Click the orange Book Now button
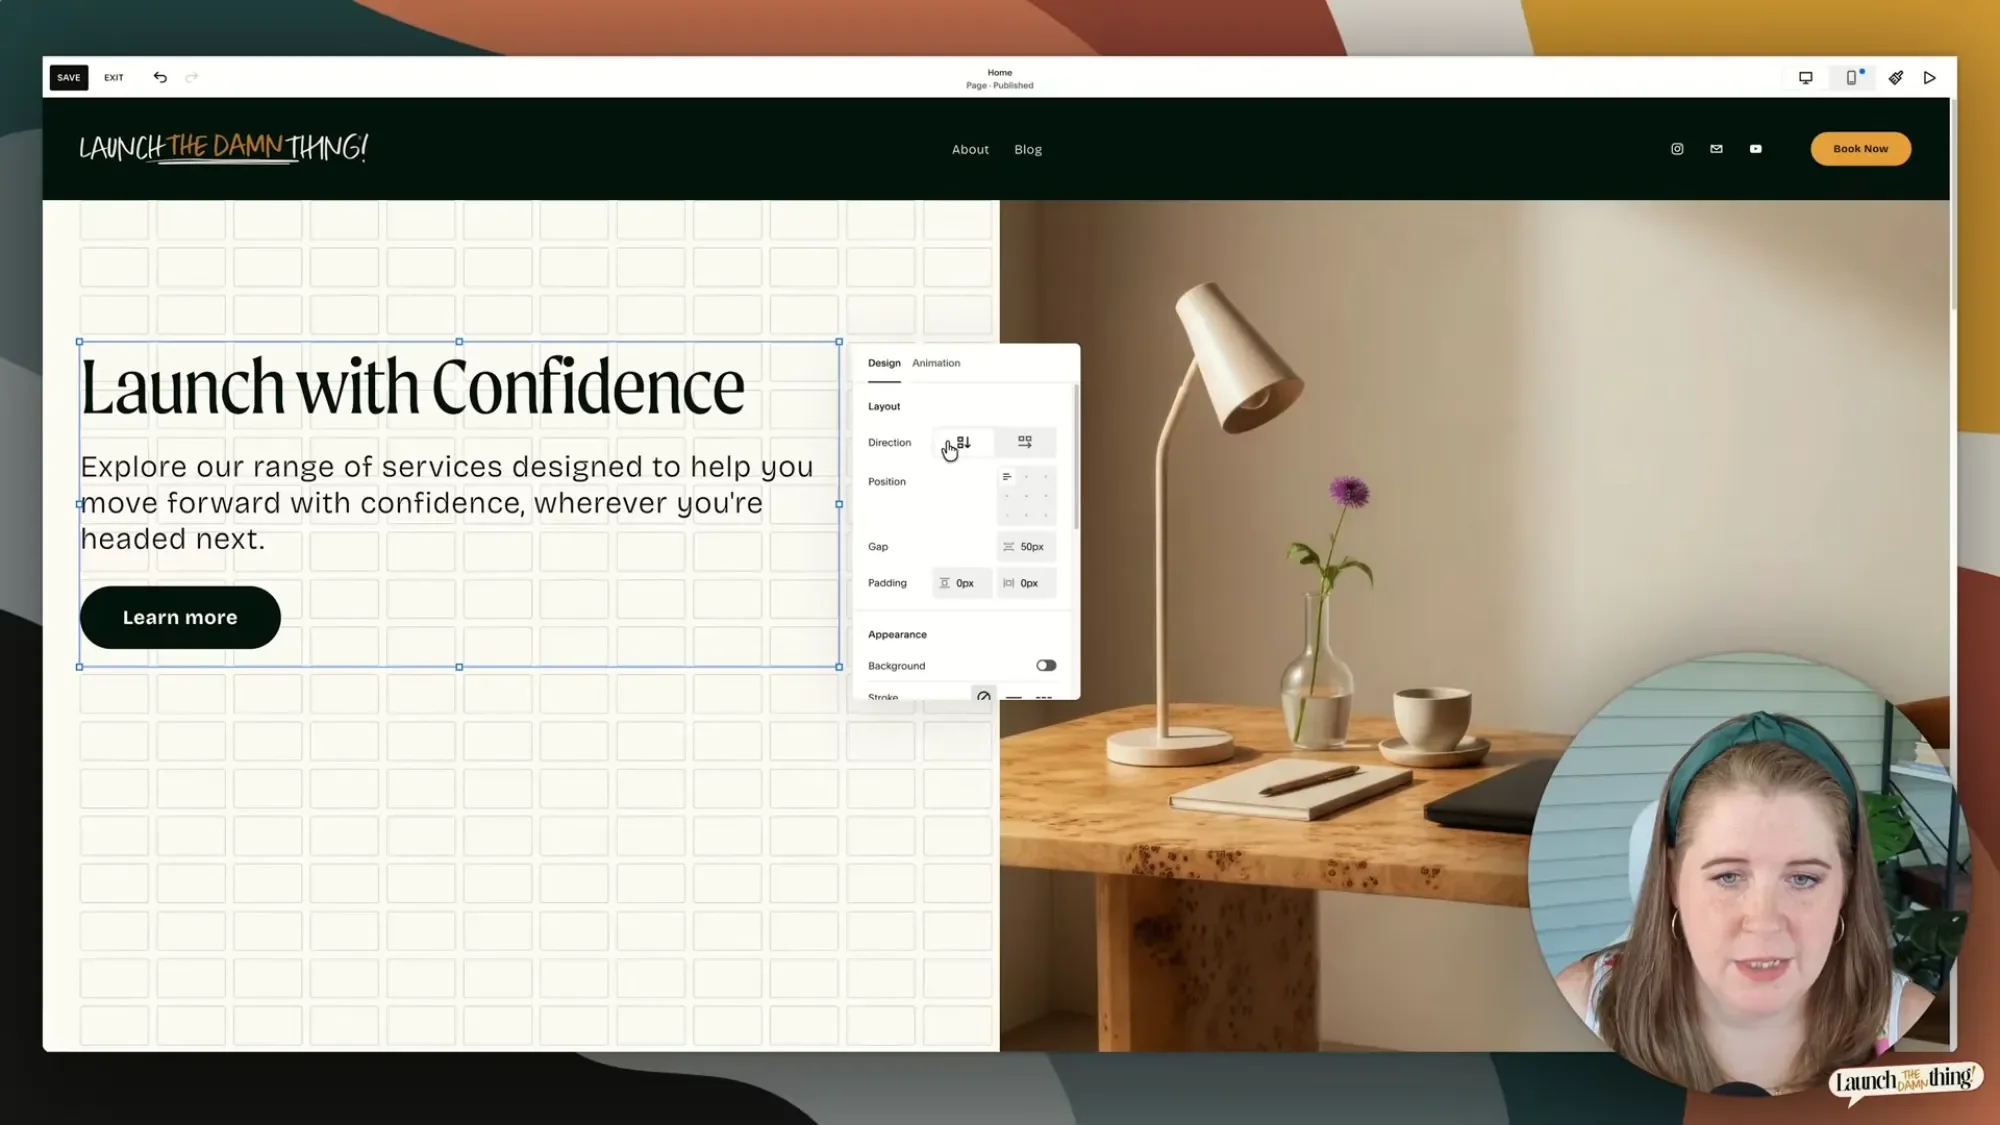The width and height of the screenshot is (2000, 1125). pos(1860,149)
